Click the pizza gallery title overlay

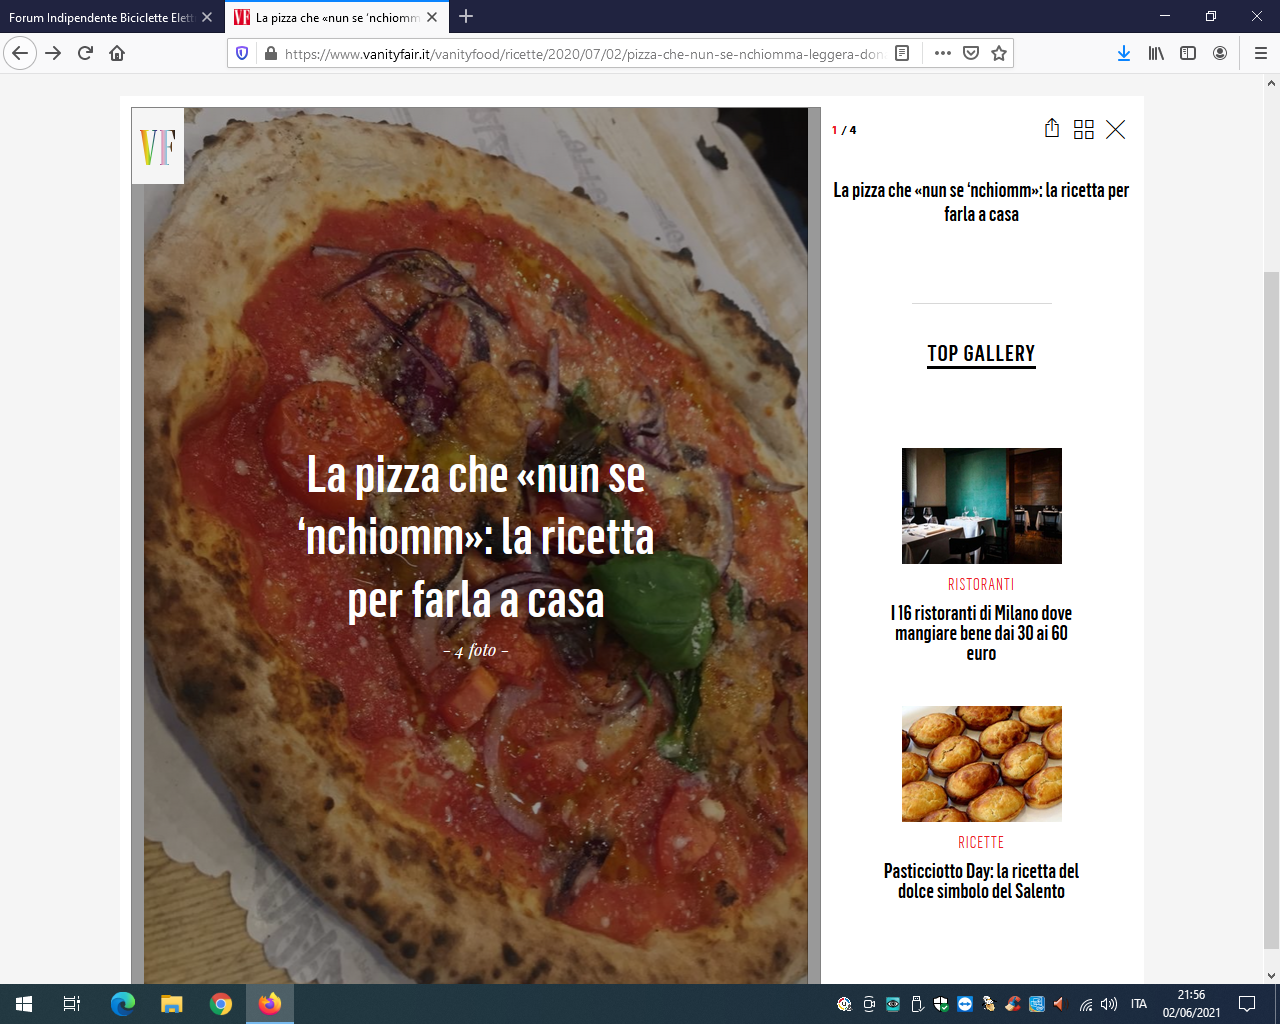[x=476, y=537]
